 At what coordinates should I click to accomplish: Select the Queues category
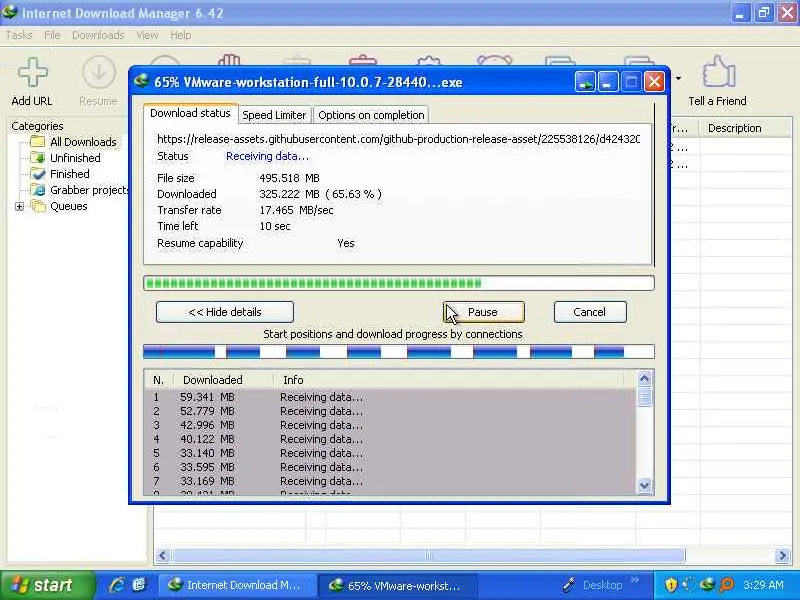68,206
